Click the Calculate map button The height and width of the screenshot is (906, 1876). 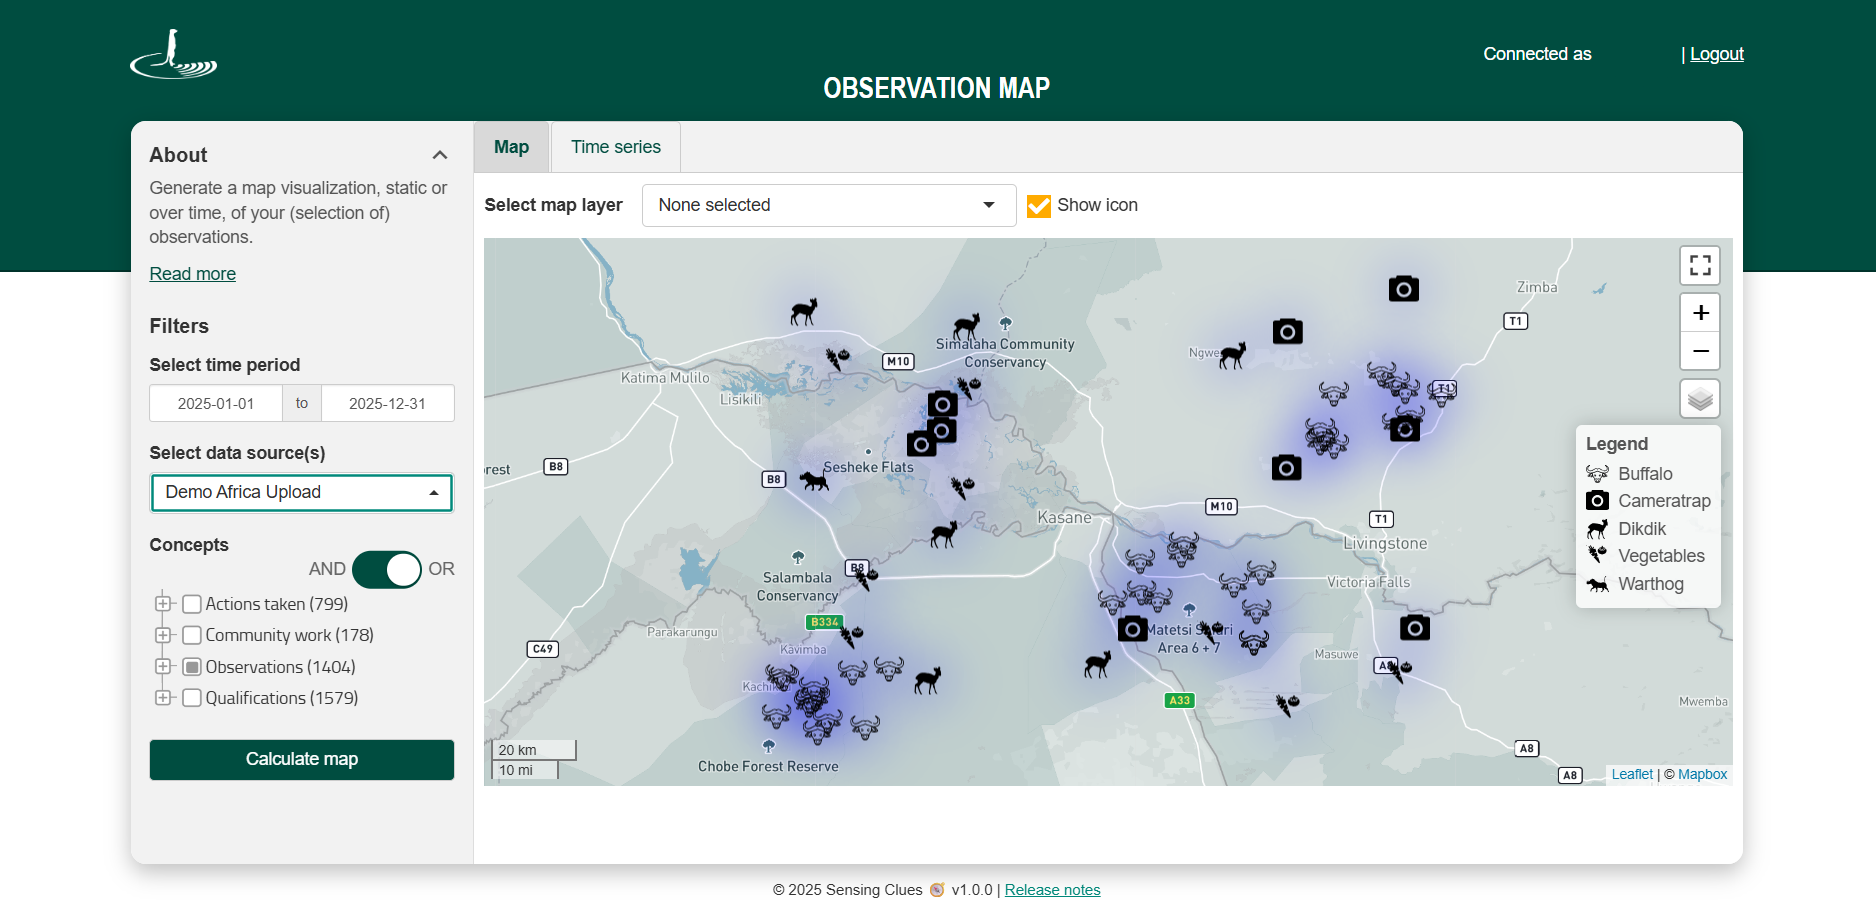point(302,759)
